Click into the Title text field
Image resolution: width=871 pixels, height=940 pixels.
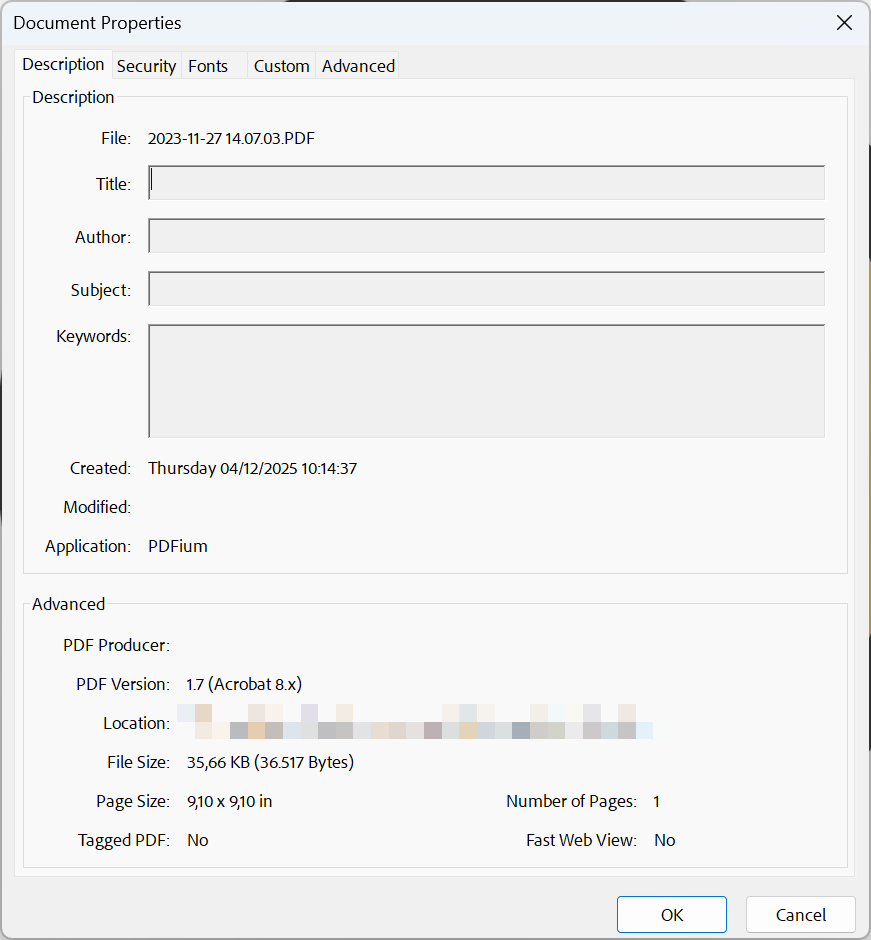click(x=486, y=183)
